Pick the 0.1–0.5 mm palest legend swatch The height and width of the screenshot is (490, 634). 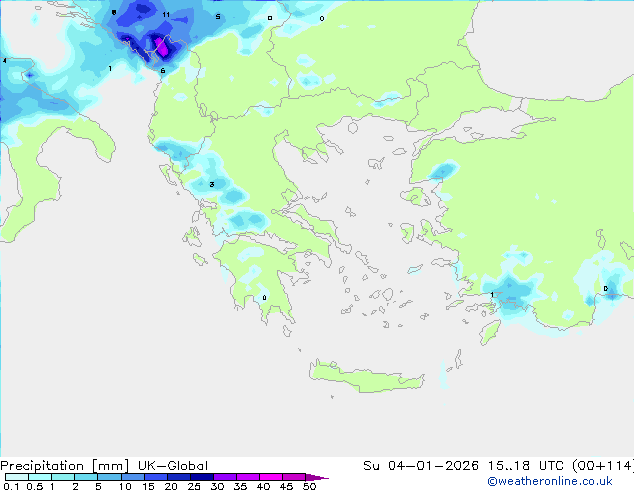tap(17, 477)
